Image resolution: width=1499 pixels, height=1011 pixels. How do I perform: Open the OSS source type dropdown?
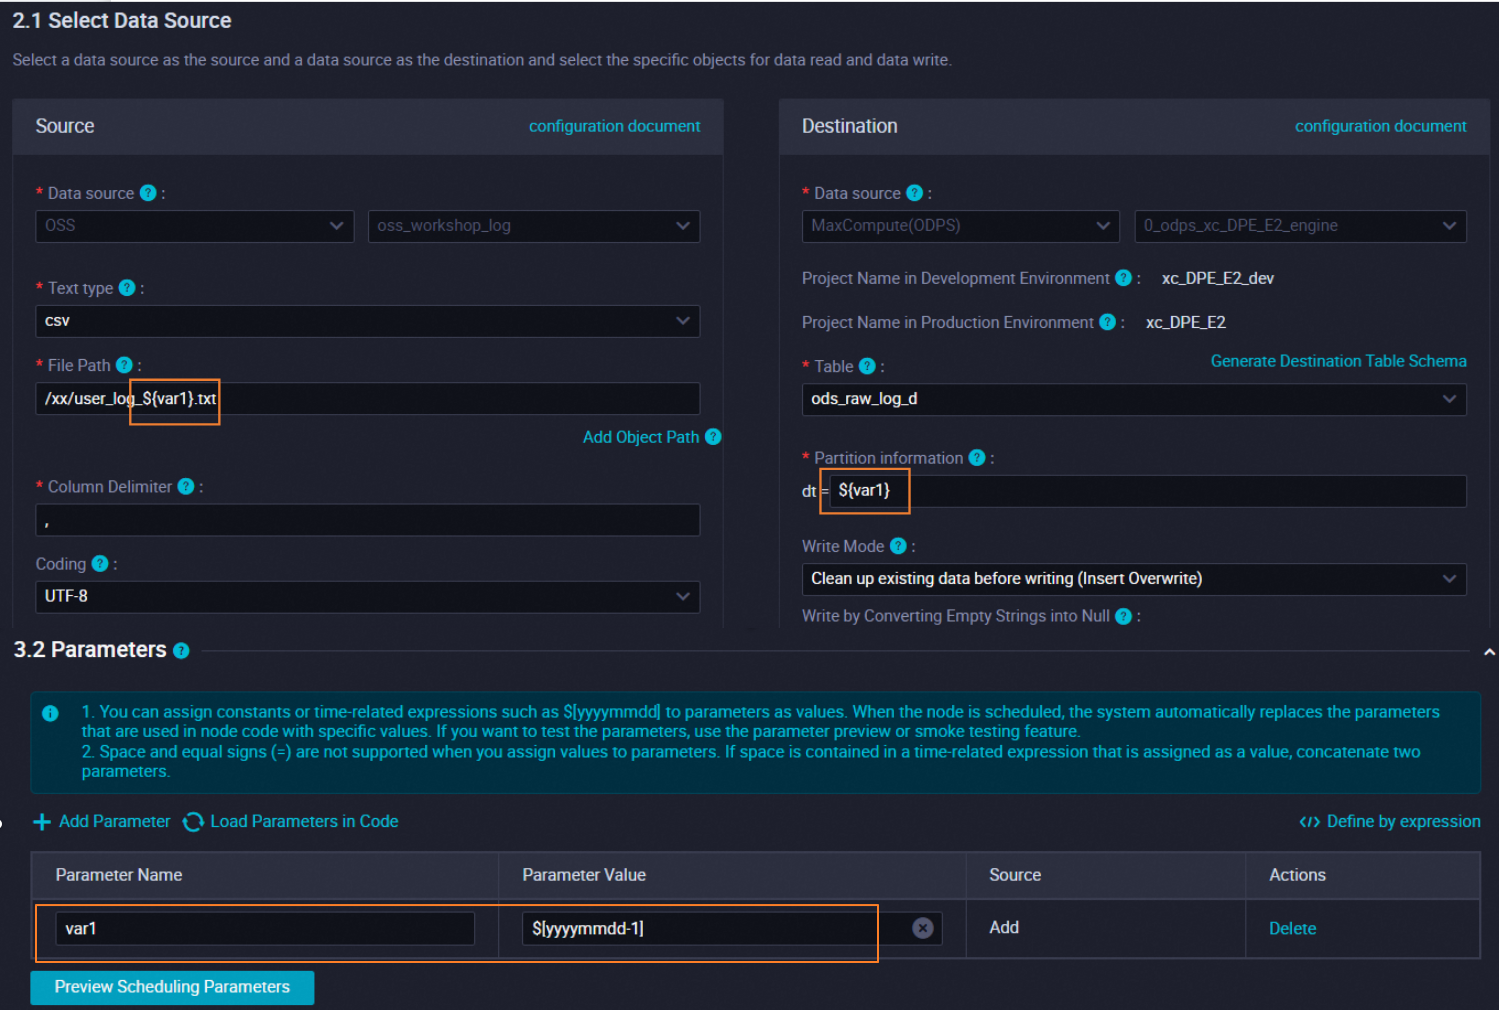[x=195, y=226]
